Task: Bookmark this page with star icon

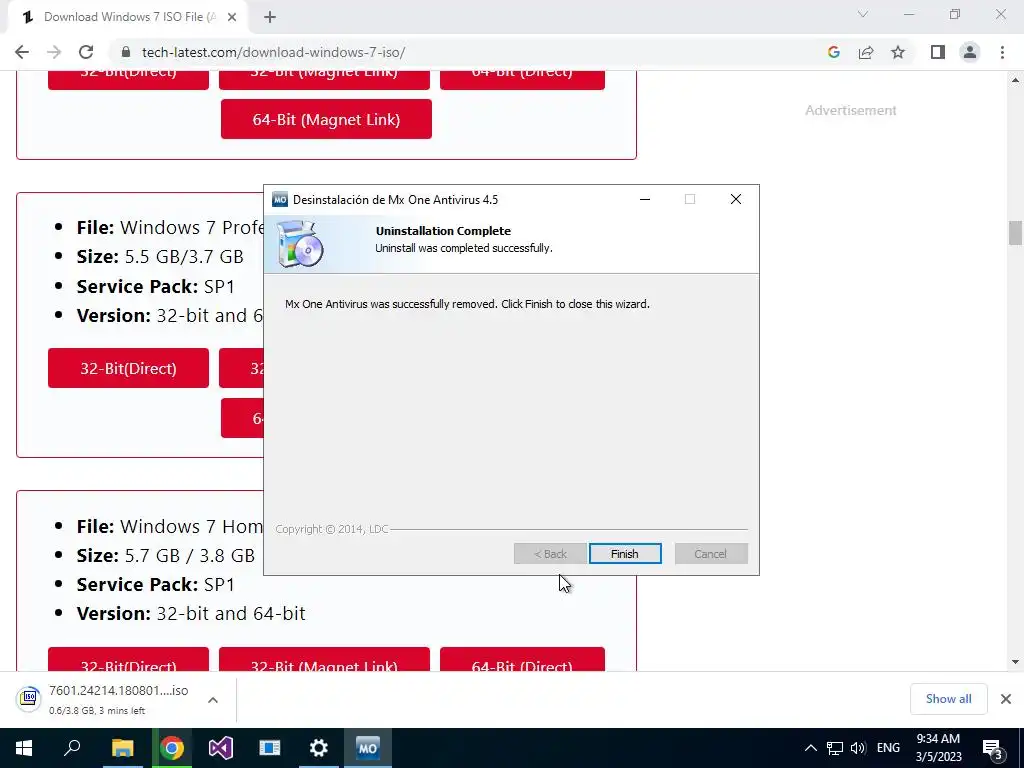Action: 898,52
